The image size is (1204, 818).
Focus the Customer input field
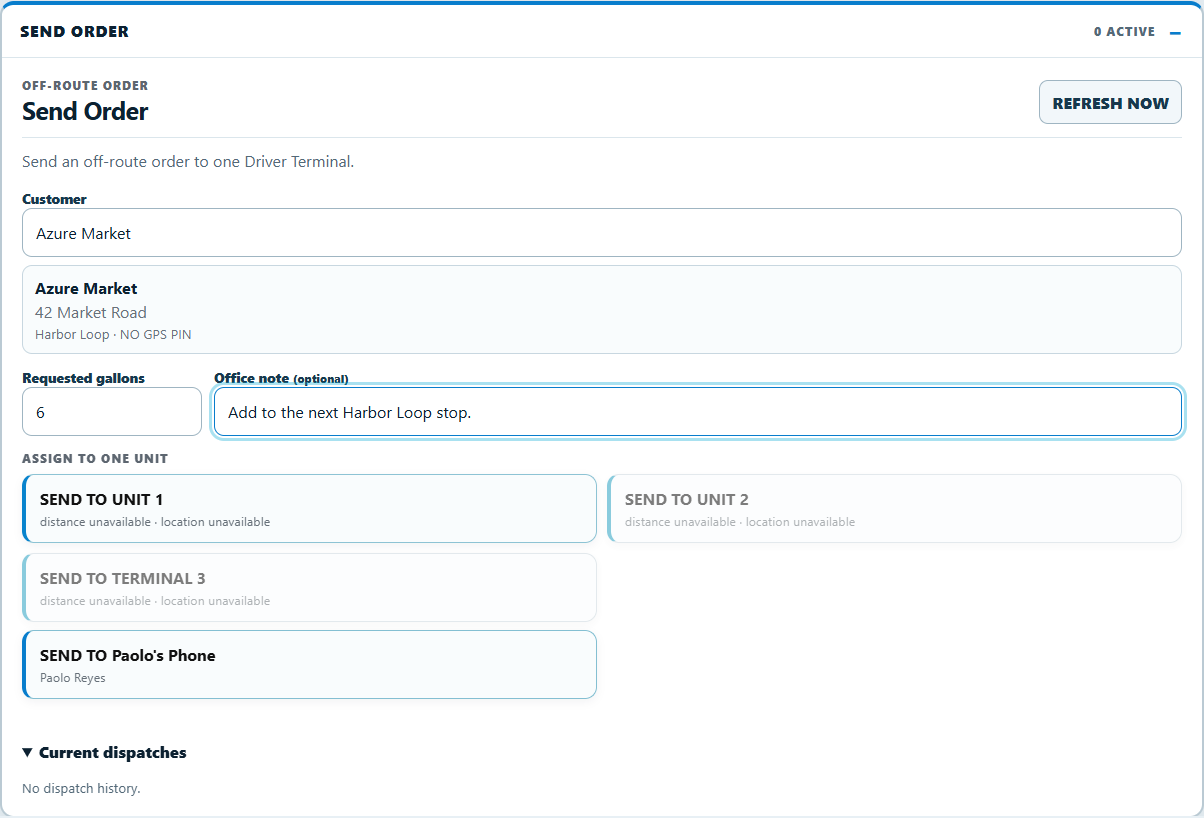click(602, 233)
